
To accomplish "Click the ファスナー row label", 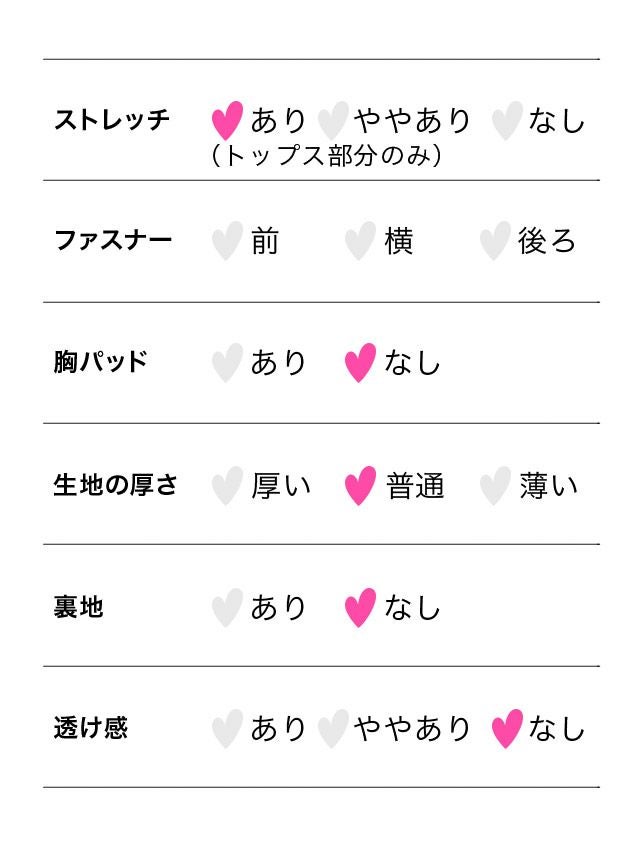I will point(113,241).
